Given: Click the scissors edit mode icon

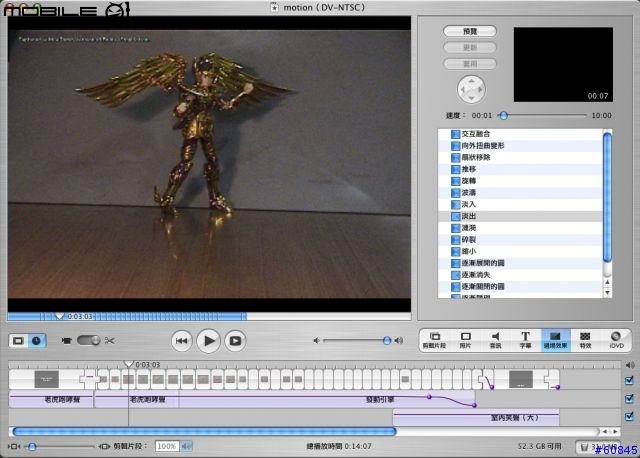Looking at the screenshot, I should [x=110, y=340].
